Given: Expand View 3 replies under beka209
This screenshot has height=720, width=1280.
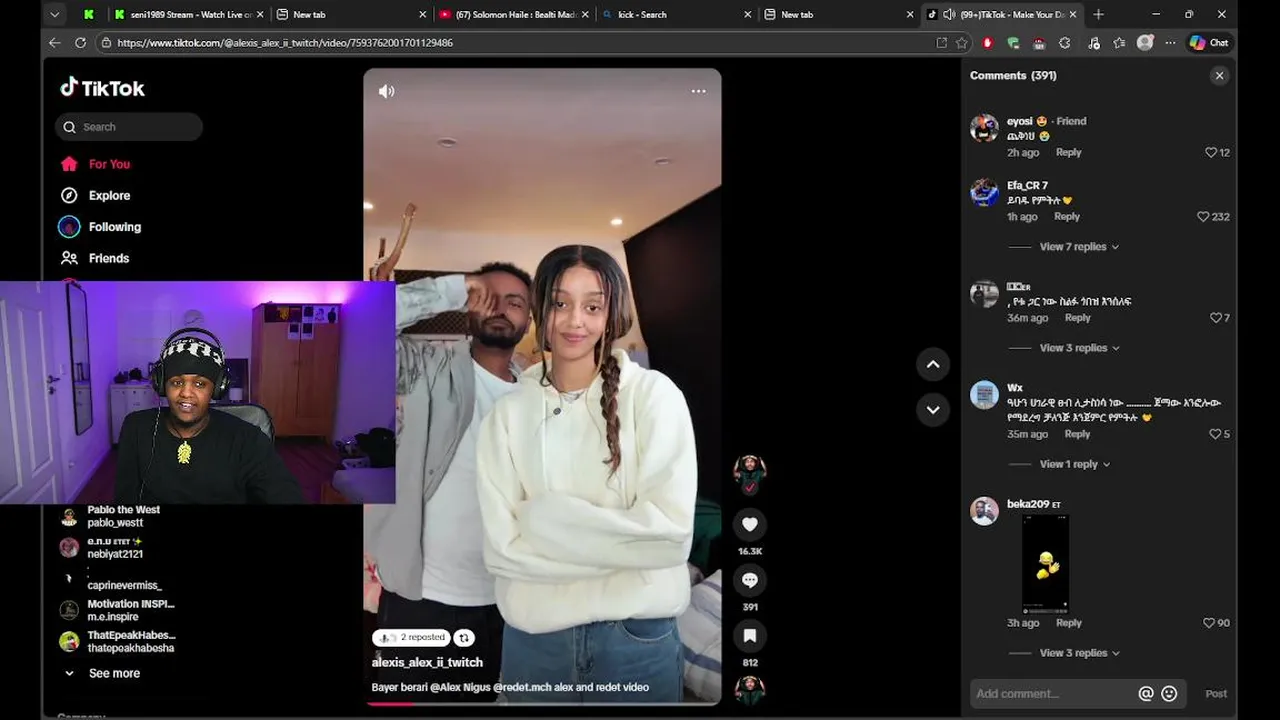Looking at the screenshot, I should pos(1079,653).
